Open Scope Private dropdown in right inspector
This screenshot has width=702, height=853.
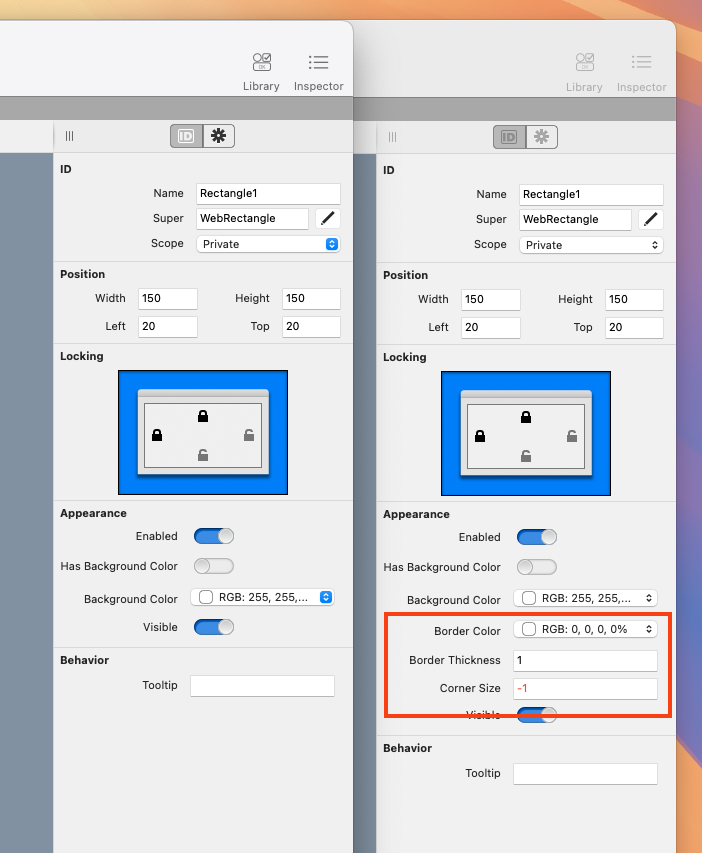[x=591, y=245]
